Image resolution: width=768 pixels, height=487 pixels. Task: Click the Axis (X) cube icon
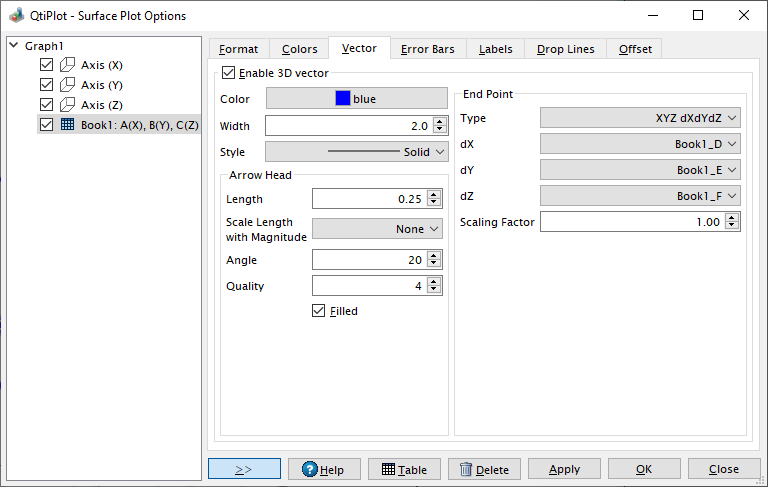(x=68, y=65)
